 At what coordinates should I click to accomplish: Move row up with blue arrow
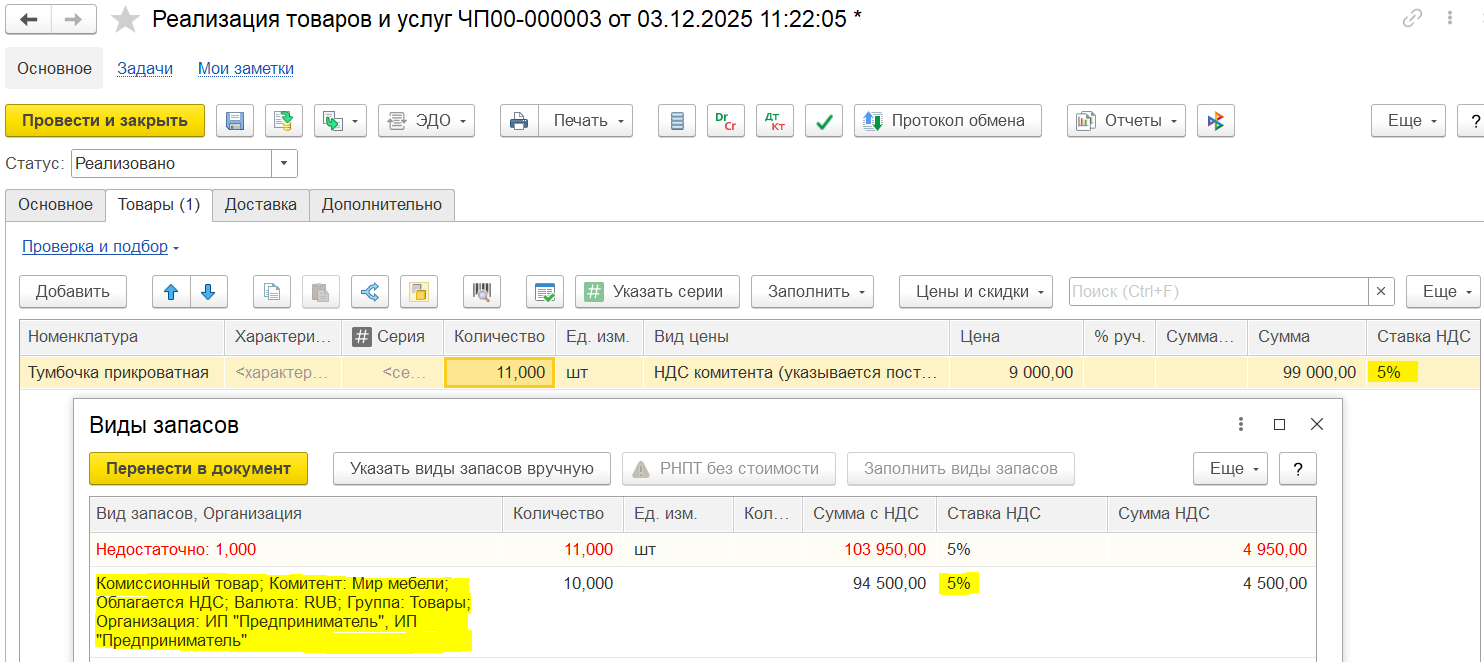171,292
